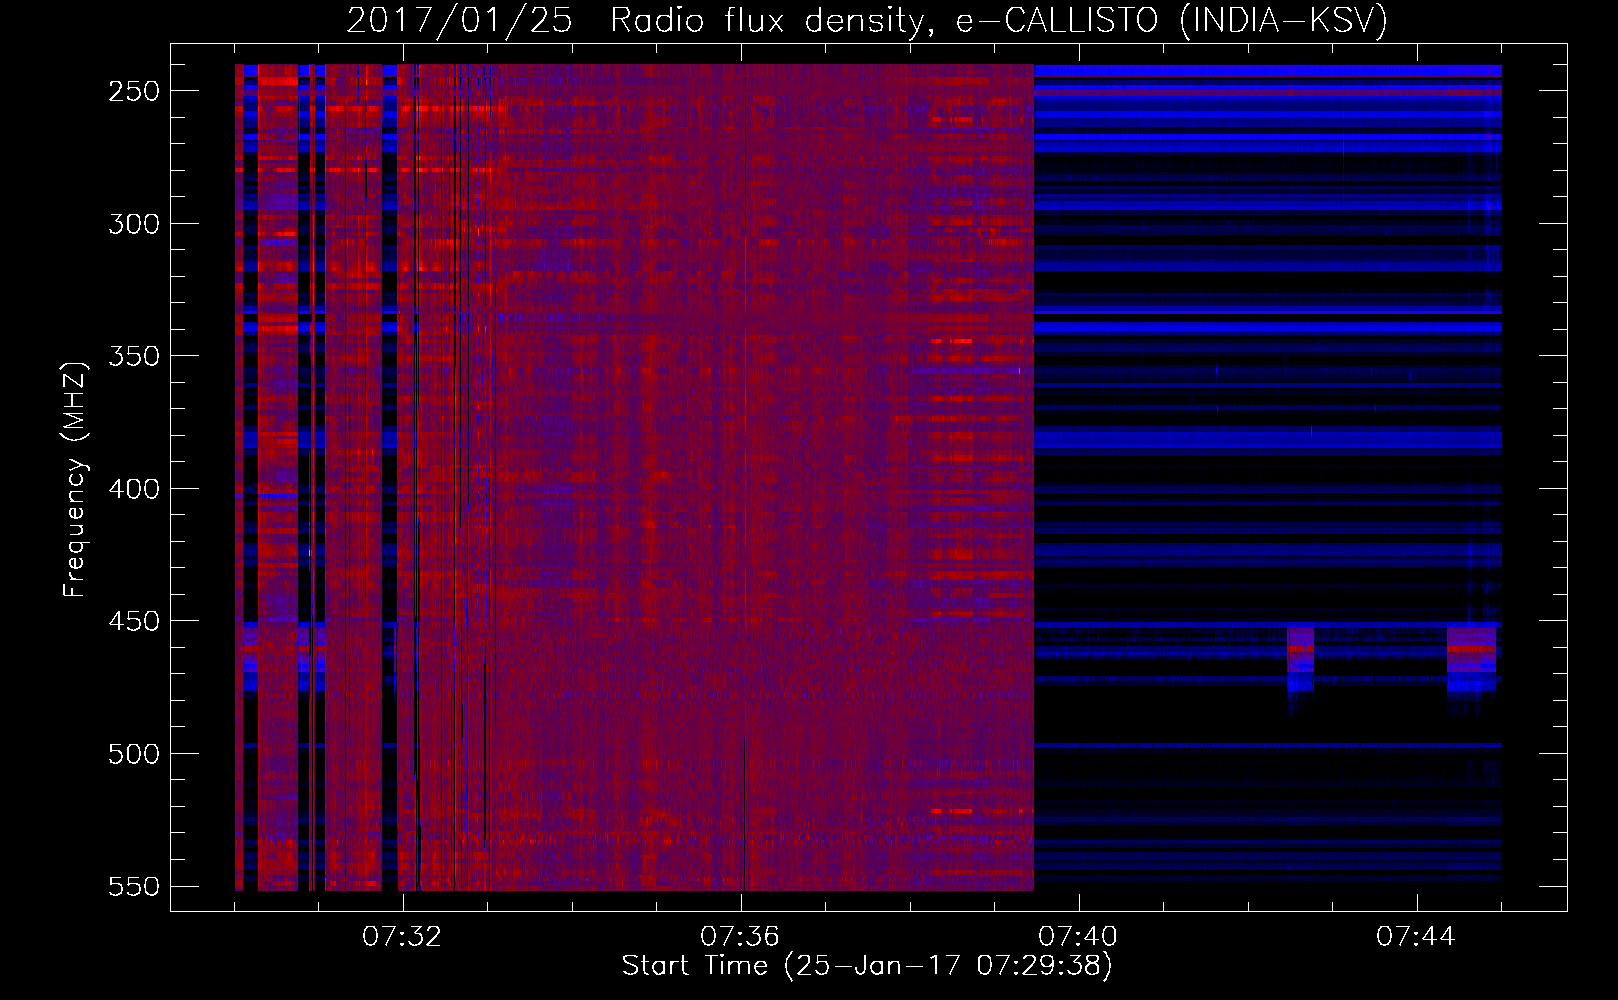
Task: Click the 300 frequency tick label
Action: (134, 224)
